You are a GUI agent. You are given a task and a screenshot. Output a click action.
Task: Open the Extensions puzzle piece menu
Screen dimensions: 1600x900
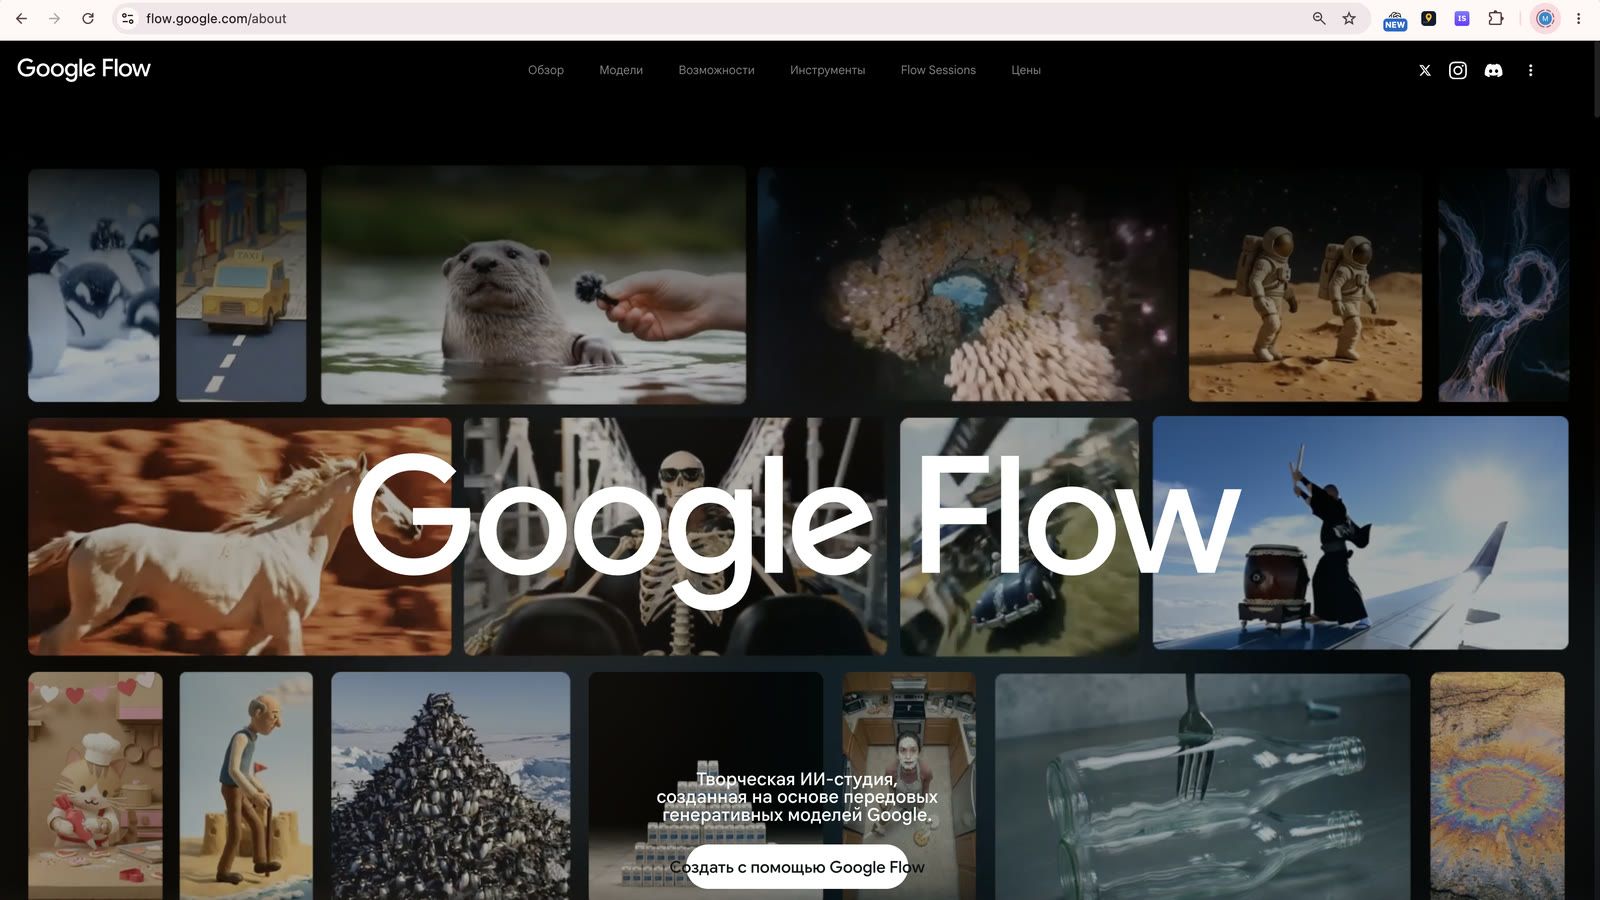[x=1496, y=18]
